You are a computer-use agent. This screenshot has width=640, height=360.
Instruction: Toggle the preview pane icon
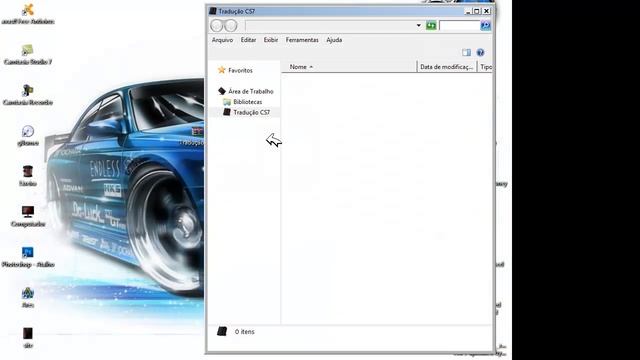tap(466, 52)
